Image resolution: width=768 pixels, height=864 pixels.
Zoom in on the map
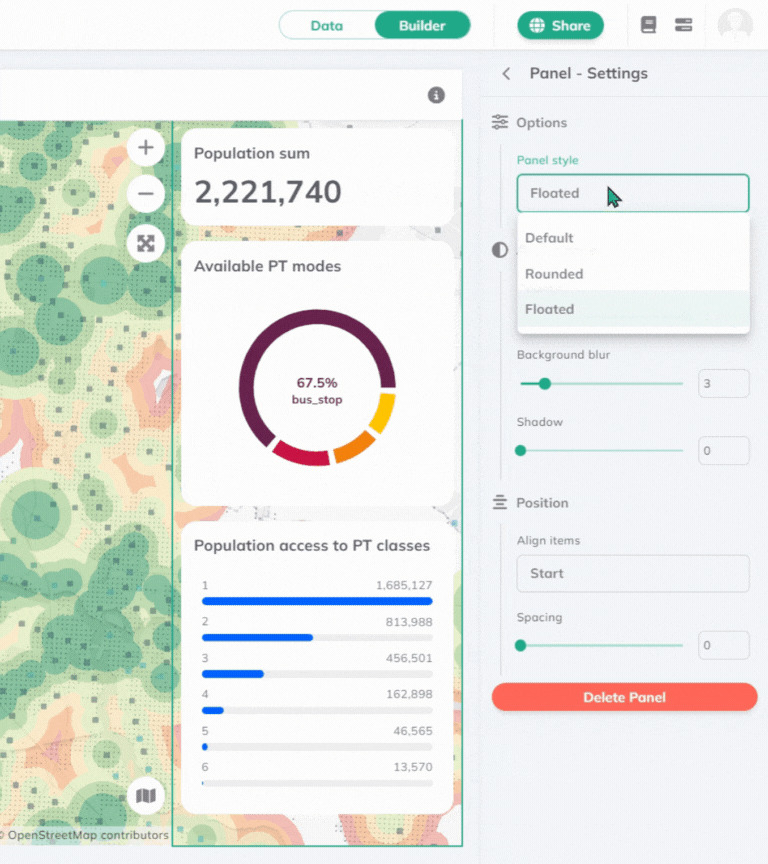tap(146, 148)
